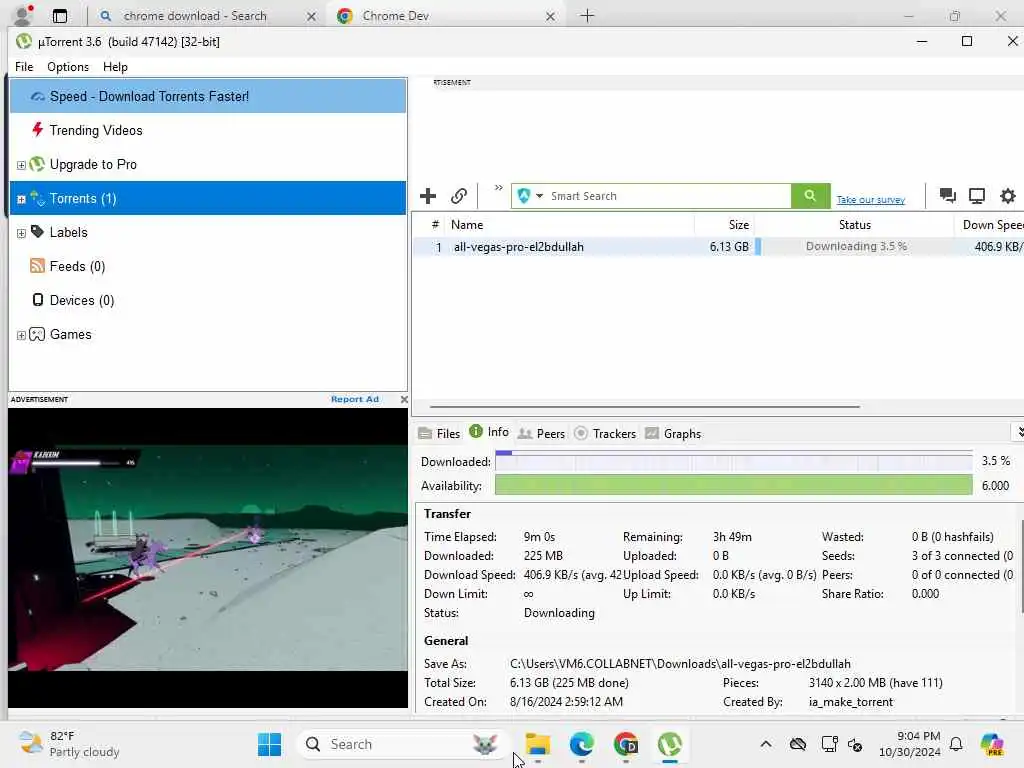Click the Copilot icon in the taskbar corner
Screen dimensions: 1024x768
(x=992, y=744)
